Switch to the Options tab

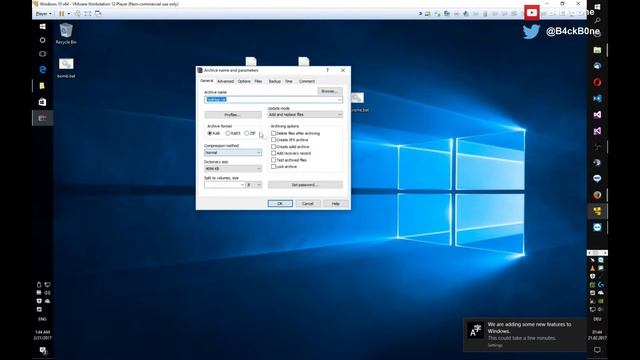click(x=244, y=81)
